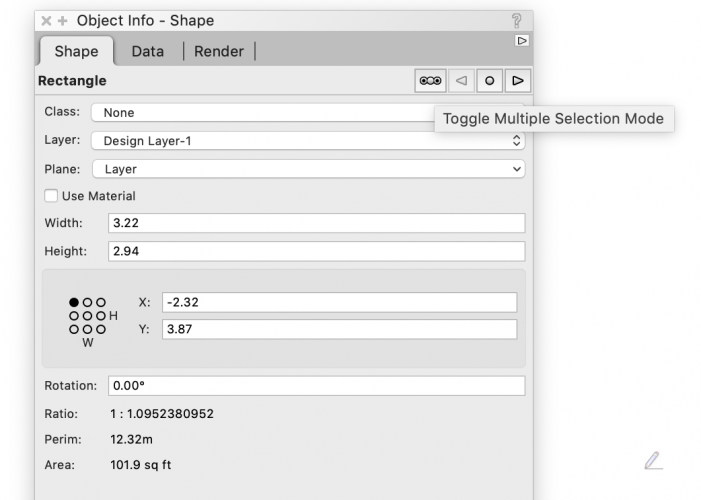The height and width of the screenshot is (500, 701).
Task: Click the help question mark icon
Action: 516,20
